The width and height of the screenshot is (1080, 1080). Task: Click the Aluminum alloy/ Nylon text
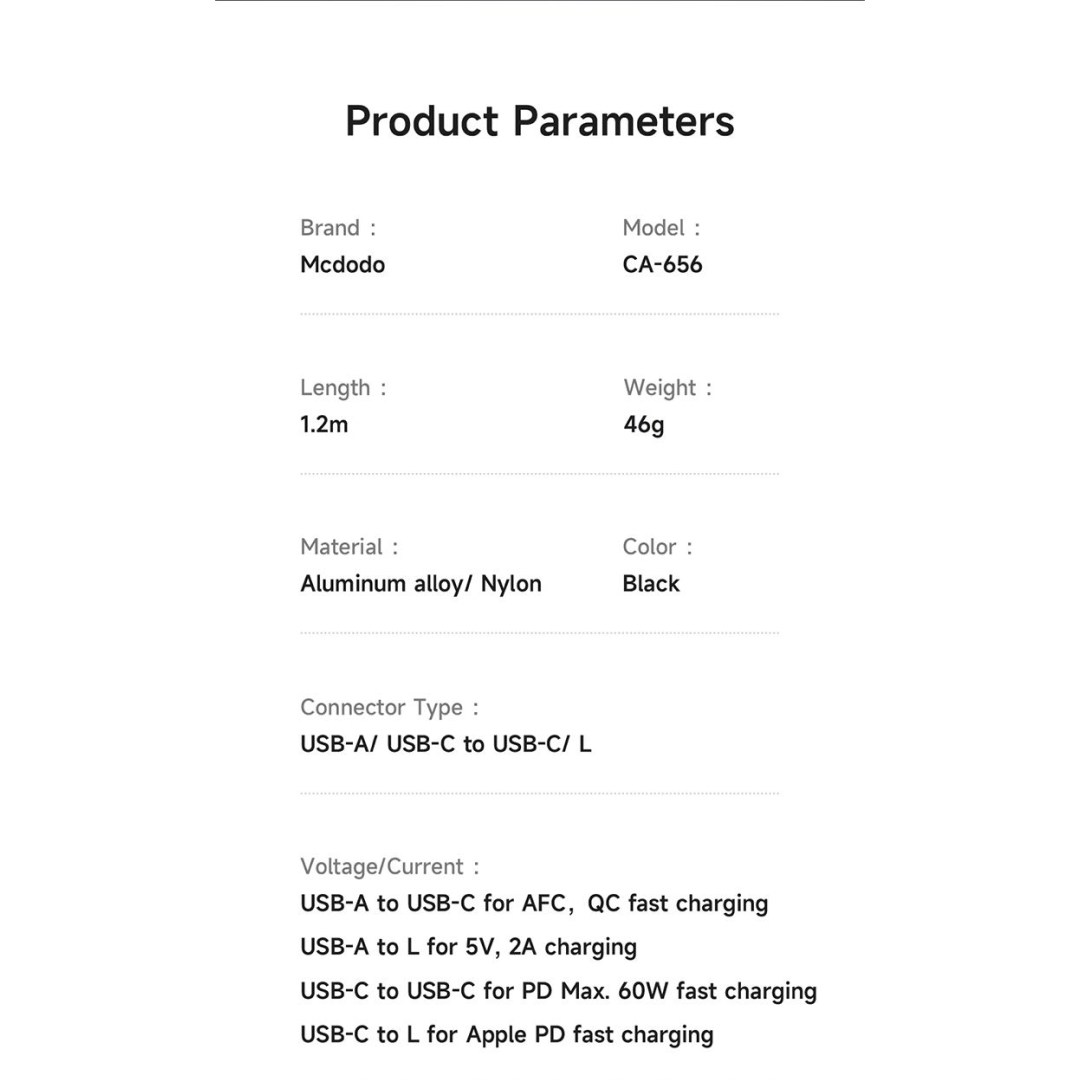(421, 584)
